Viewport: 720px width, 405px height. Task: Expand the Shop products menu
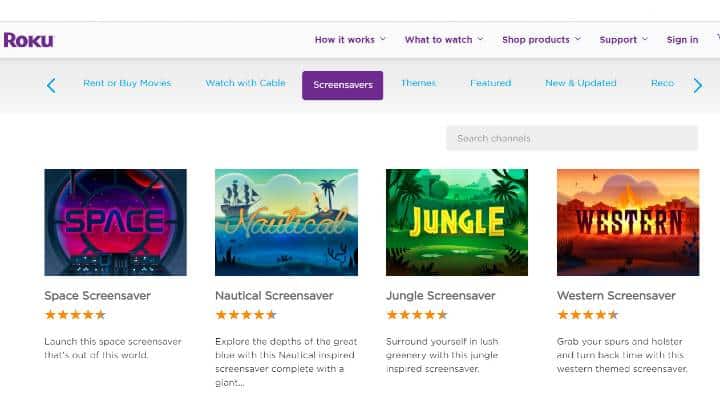click(x=541, y=40)
